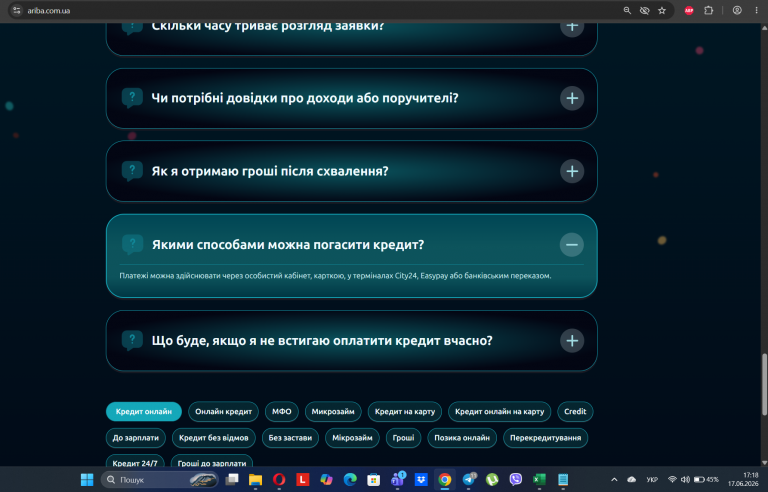Expand 'Що буде, якщо я не встигаю' plus

pos(572,341)
